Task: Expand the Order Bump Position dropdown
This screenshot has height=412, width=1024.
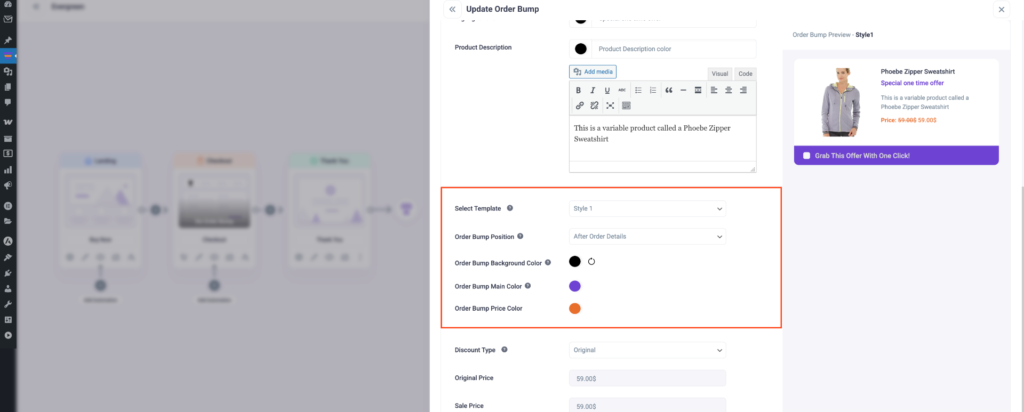Action: click(x=647, y=237)
